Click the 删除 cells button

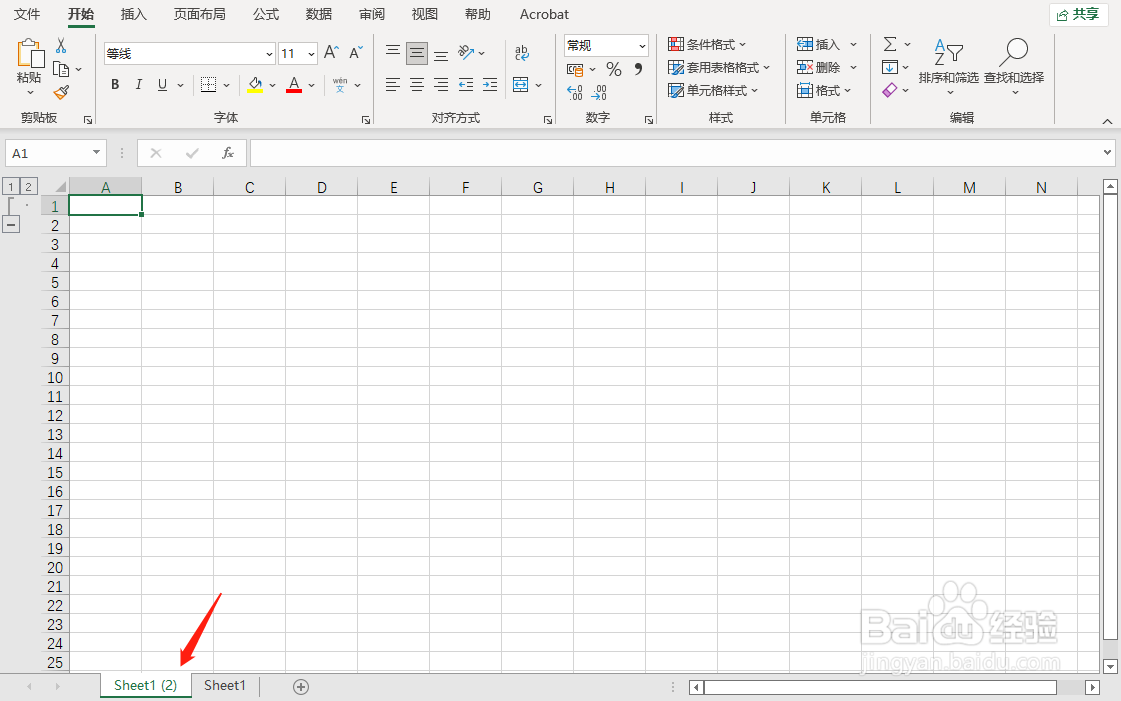pyautogui.click(x=819, y=67)
